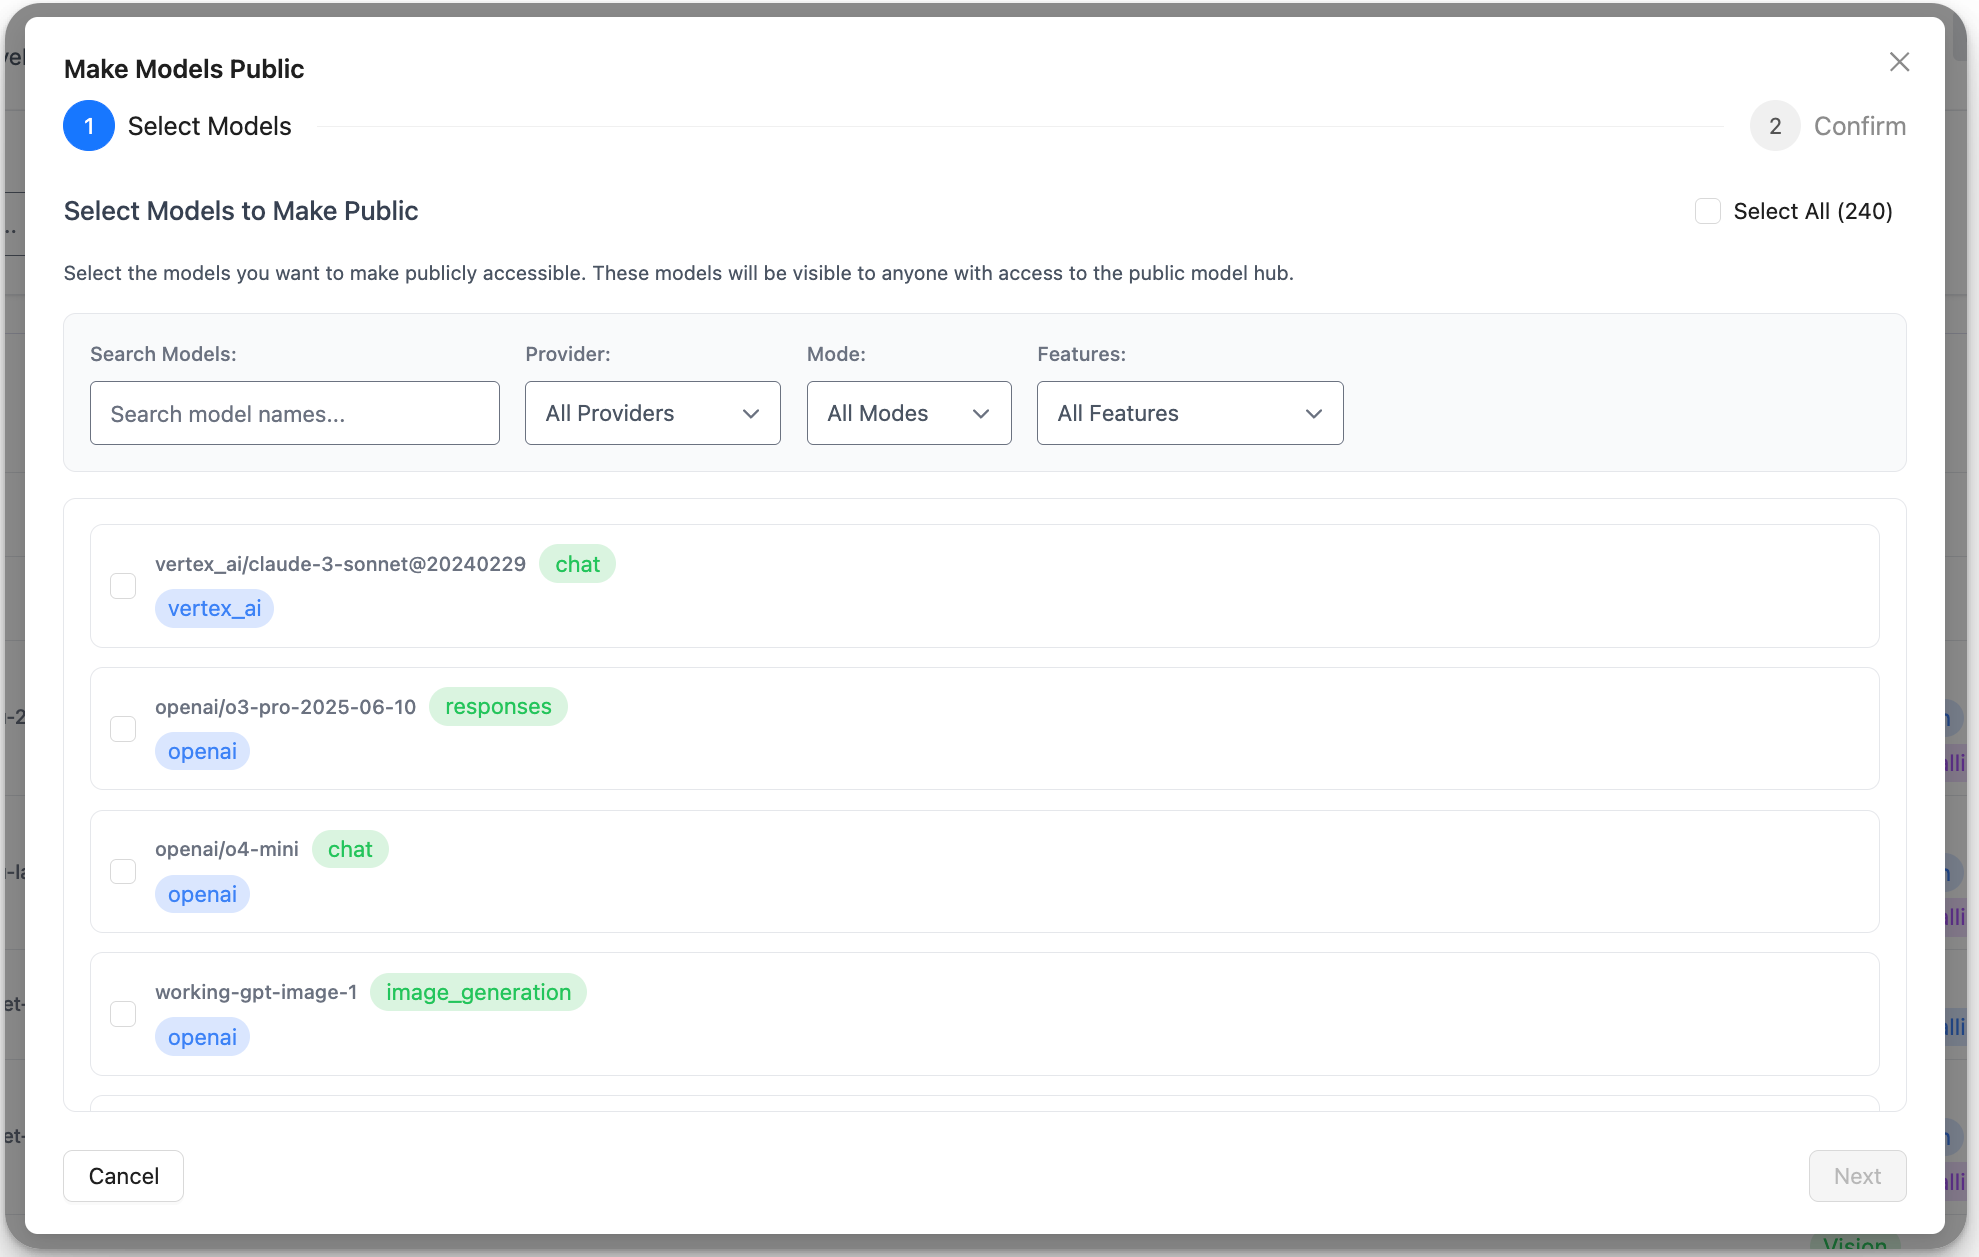The image size is (1979, 1257).
Task: Open the All Providers dropdown
Action: click(652, 413)
